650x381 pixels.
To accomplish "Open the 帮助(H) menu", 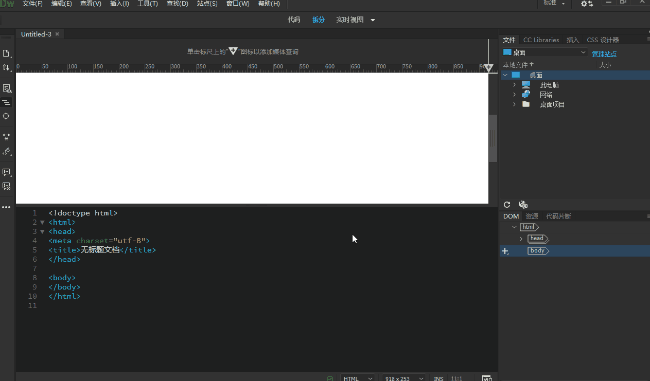I will coord(269,4).
